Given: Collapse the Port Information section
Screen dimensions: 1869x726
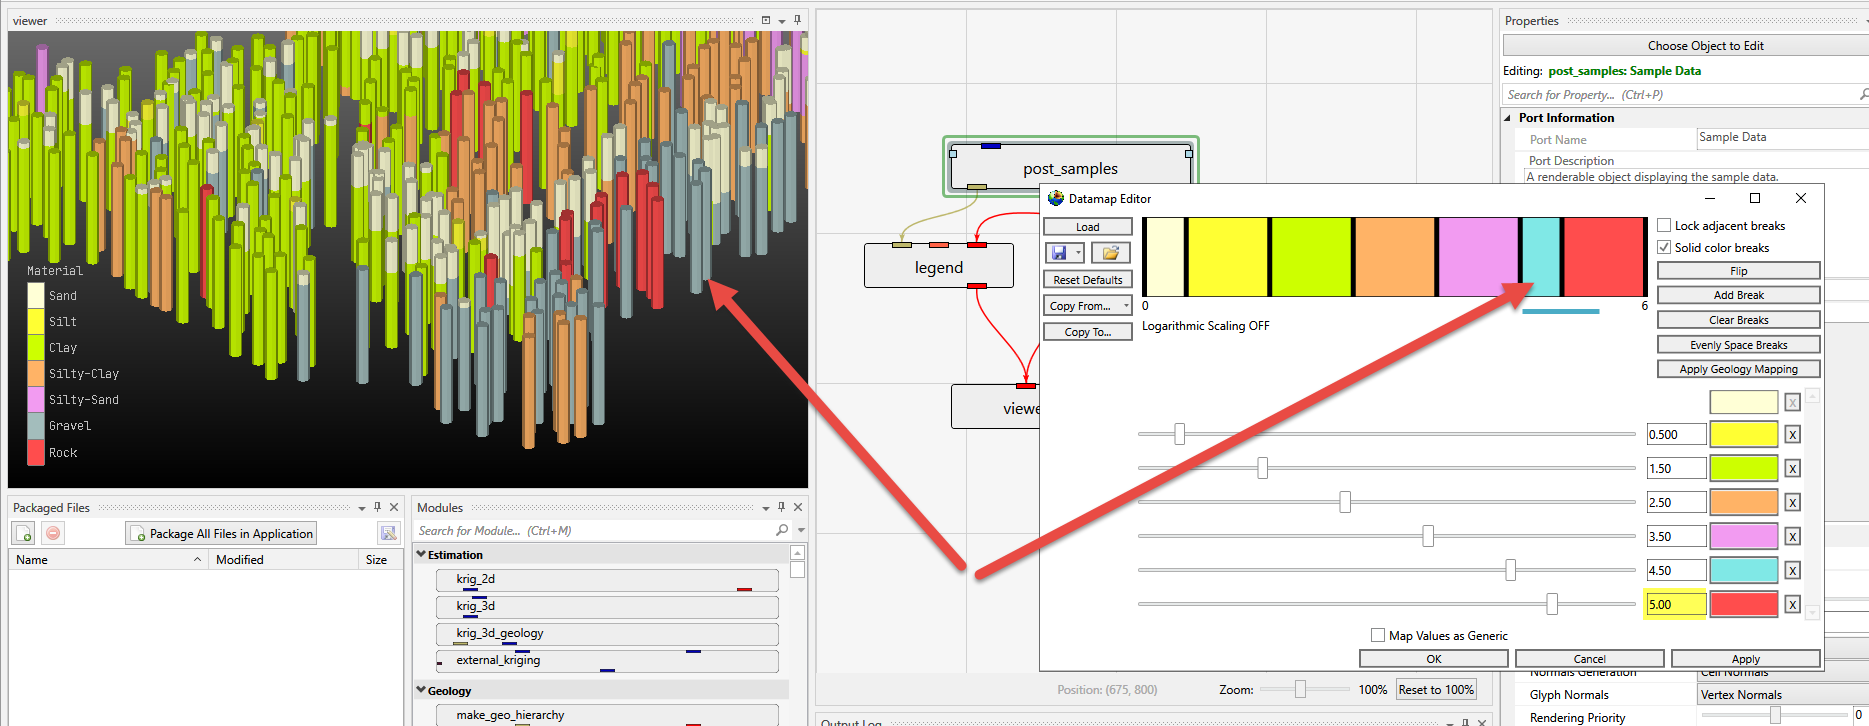Looking at the screenshot, I should 1508,118.
